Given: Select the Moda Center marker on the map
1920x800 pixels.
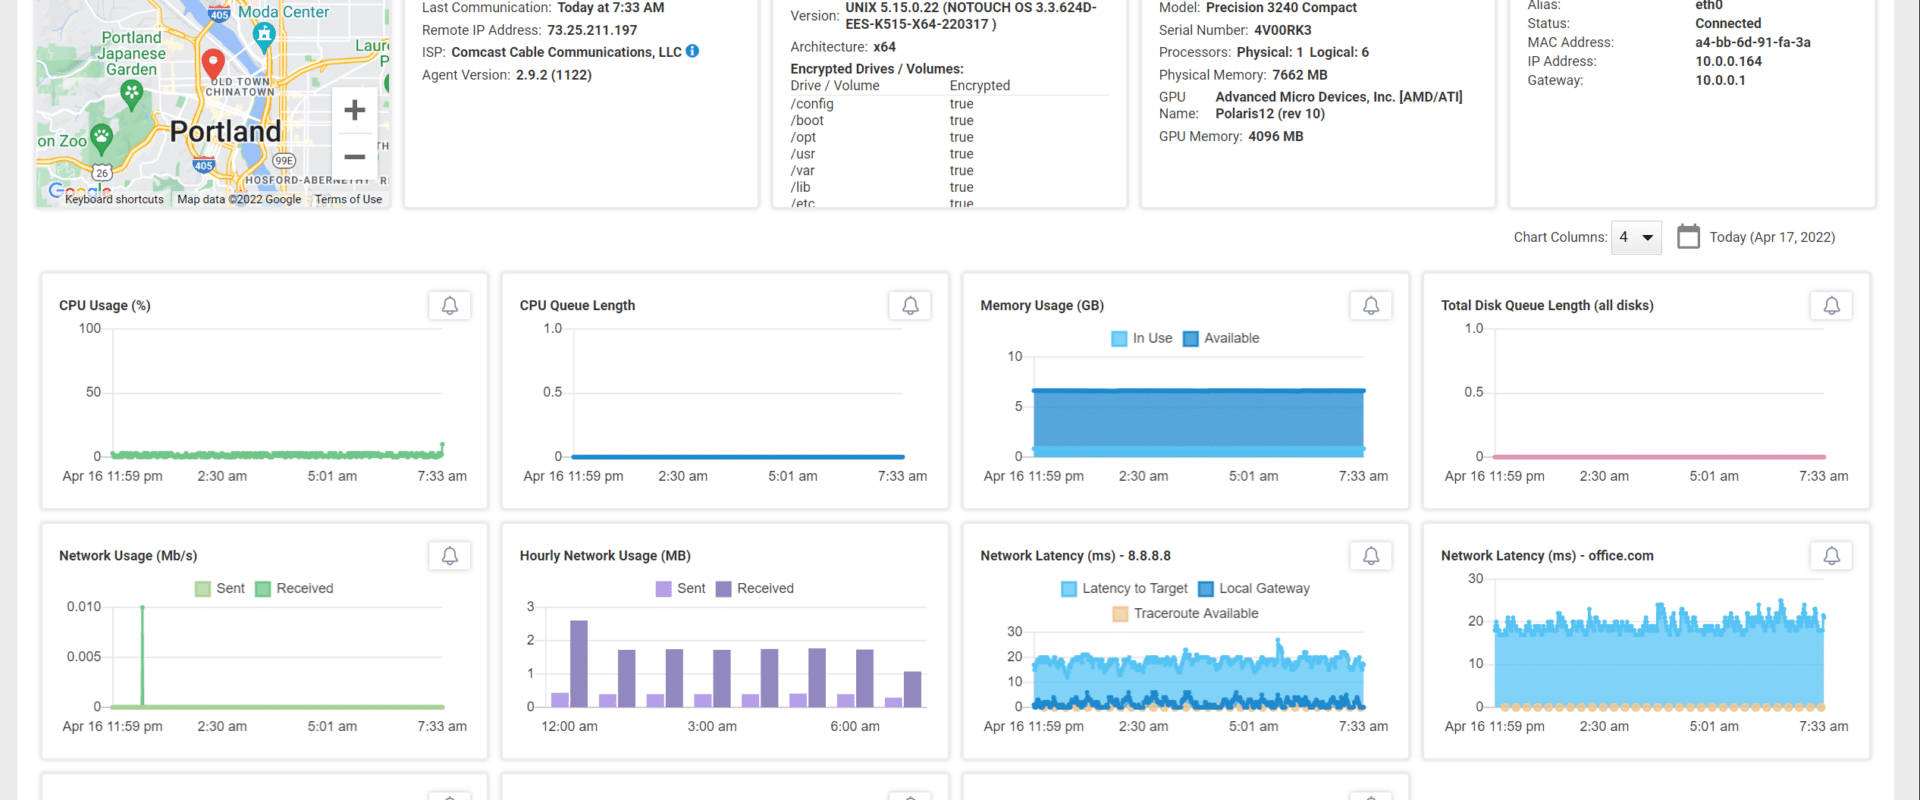Looking at the screenshot, I should [x=264, y=37].
